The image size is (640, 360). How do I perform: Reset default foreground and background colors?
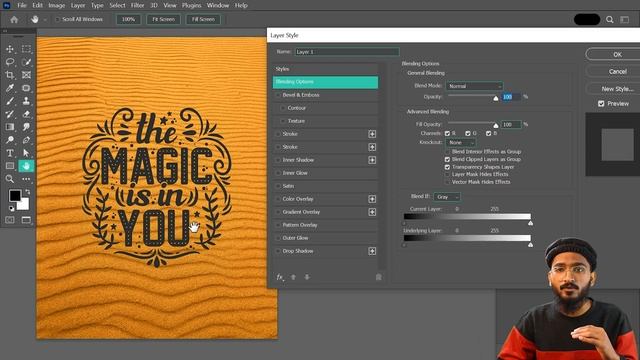[11, 209]
